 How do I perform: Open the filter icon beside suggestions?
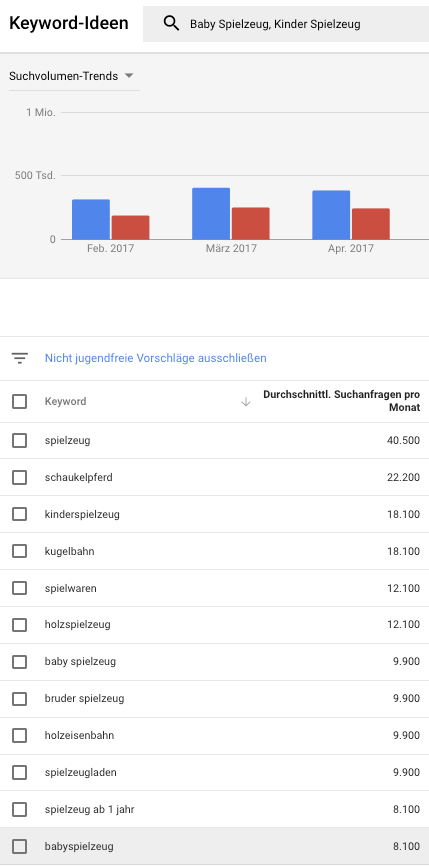coord(20,358)
